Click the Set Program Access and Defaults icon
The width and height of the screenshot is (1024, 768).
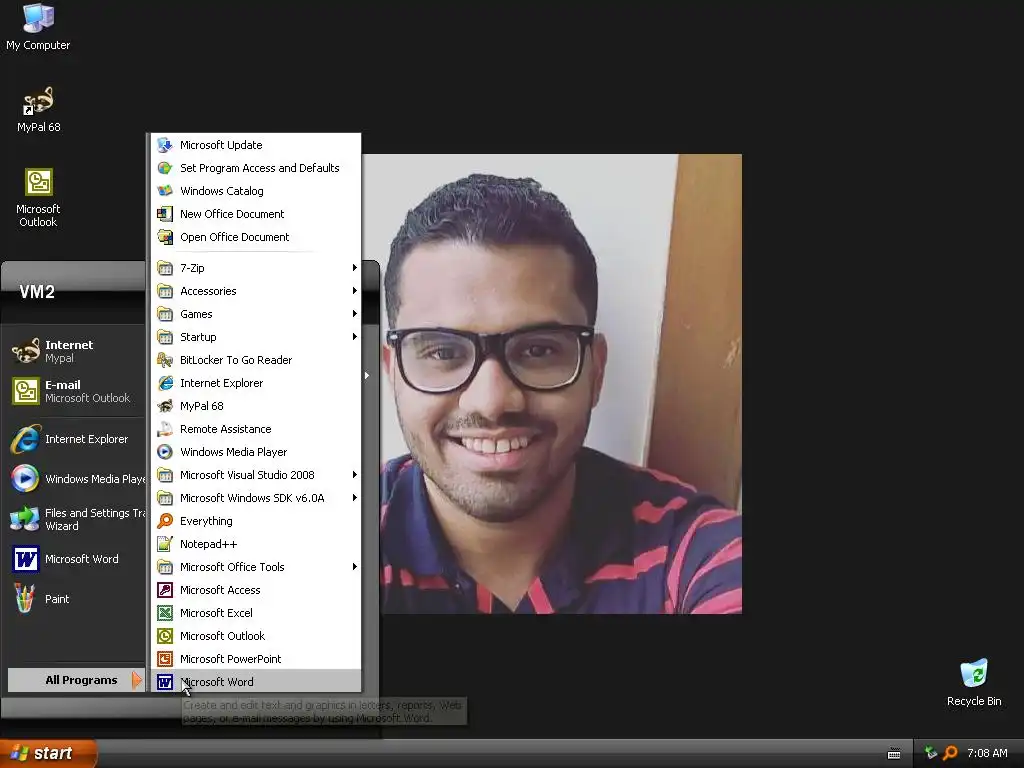point(165,168)
